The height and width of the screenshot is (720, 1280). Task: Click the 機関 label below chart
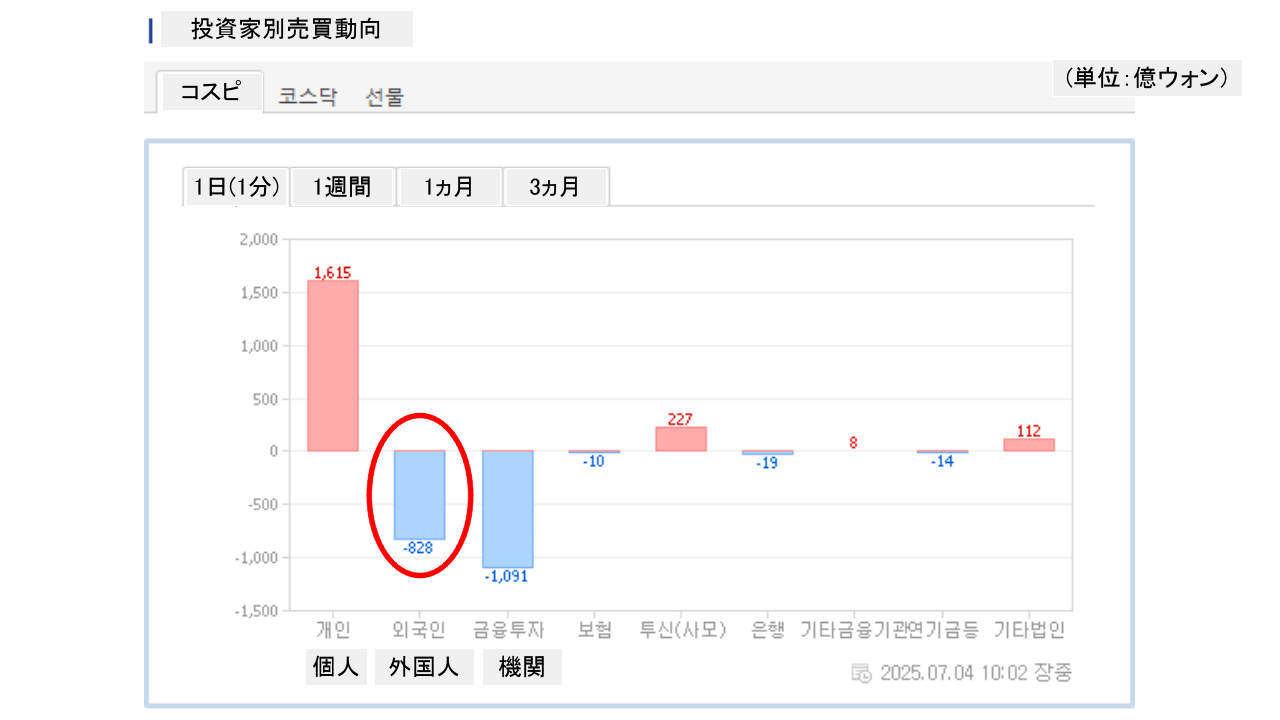[x=522, y=667]
